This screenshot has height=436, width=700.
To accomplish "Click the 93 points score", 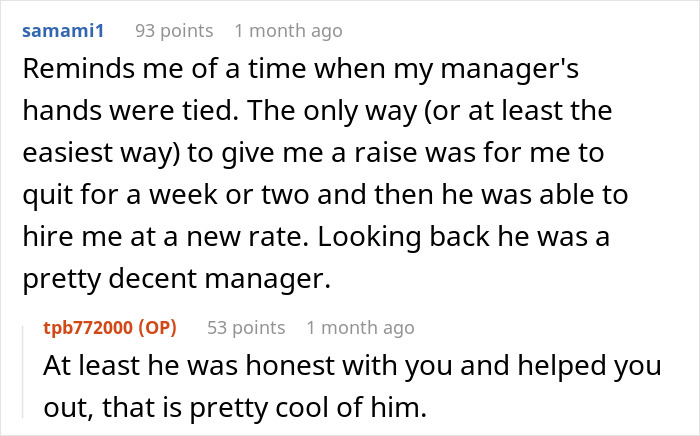I will click(174, 31).
